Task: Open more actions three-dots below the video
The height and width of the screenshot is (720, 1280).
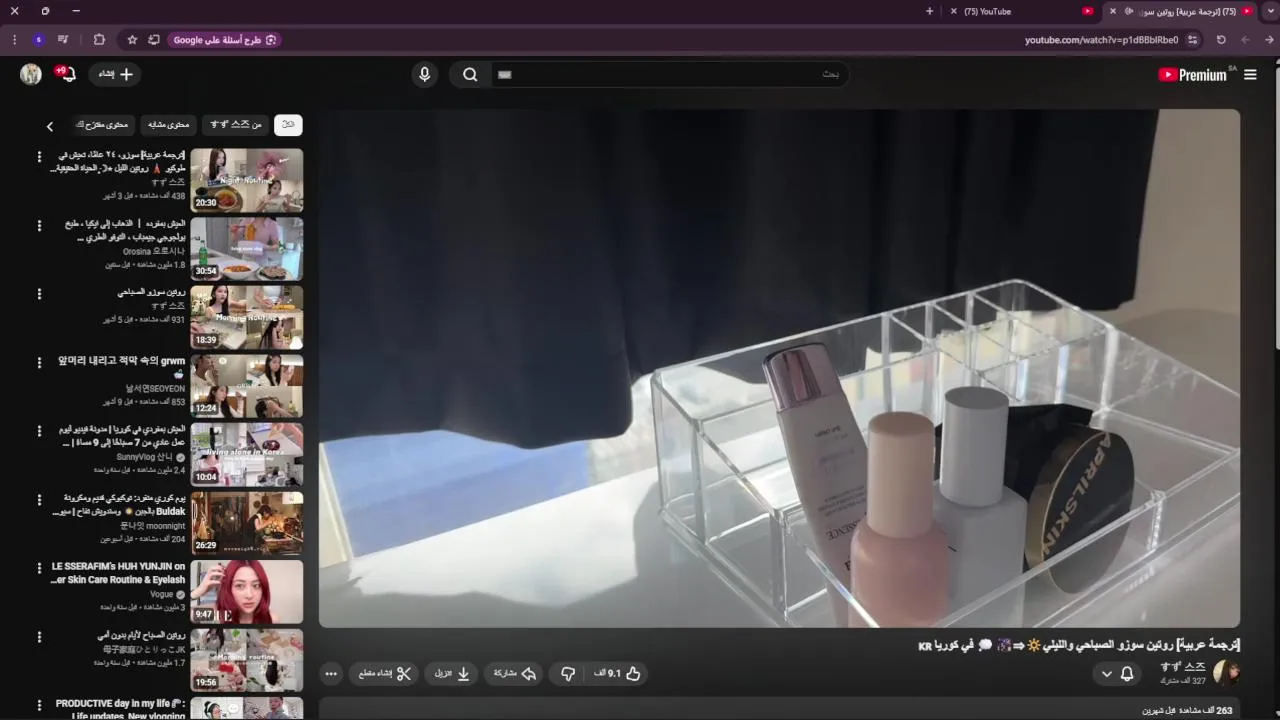Action: (331, 674)
